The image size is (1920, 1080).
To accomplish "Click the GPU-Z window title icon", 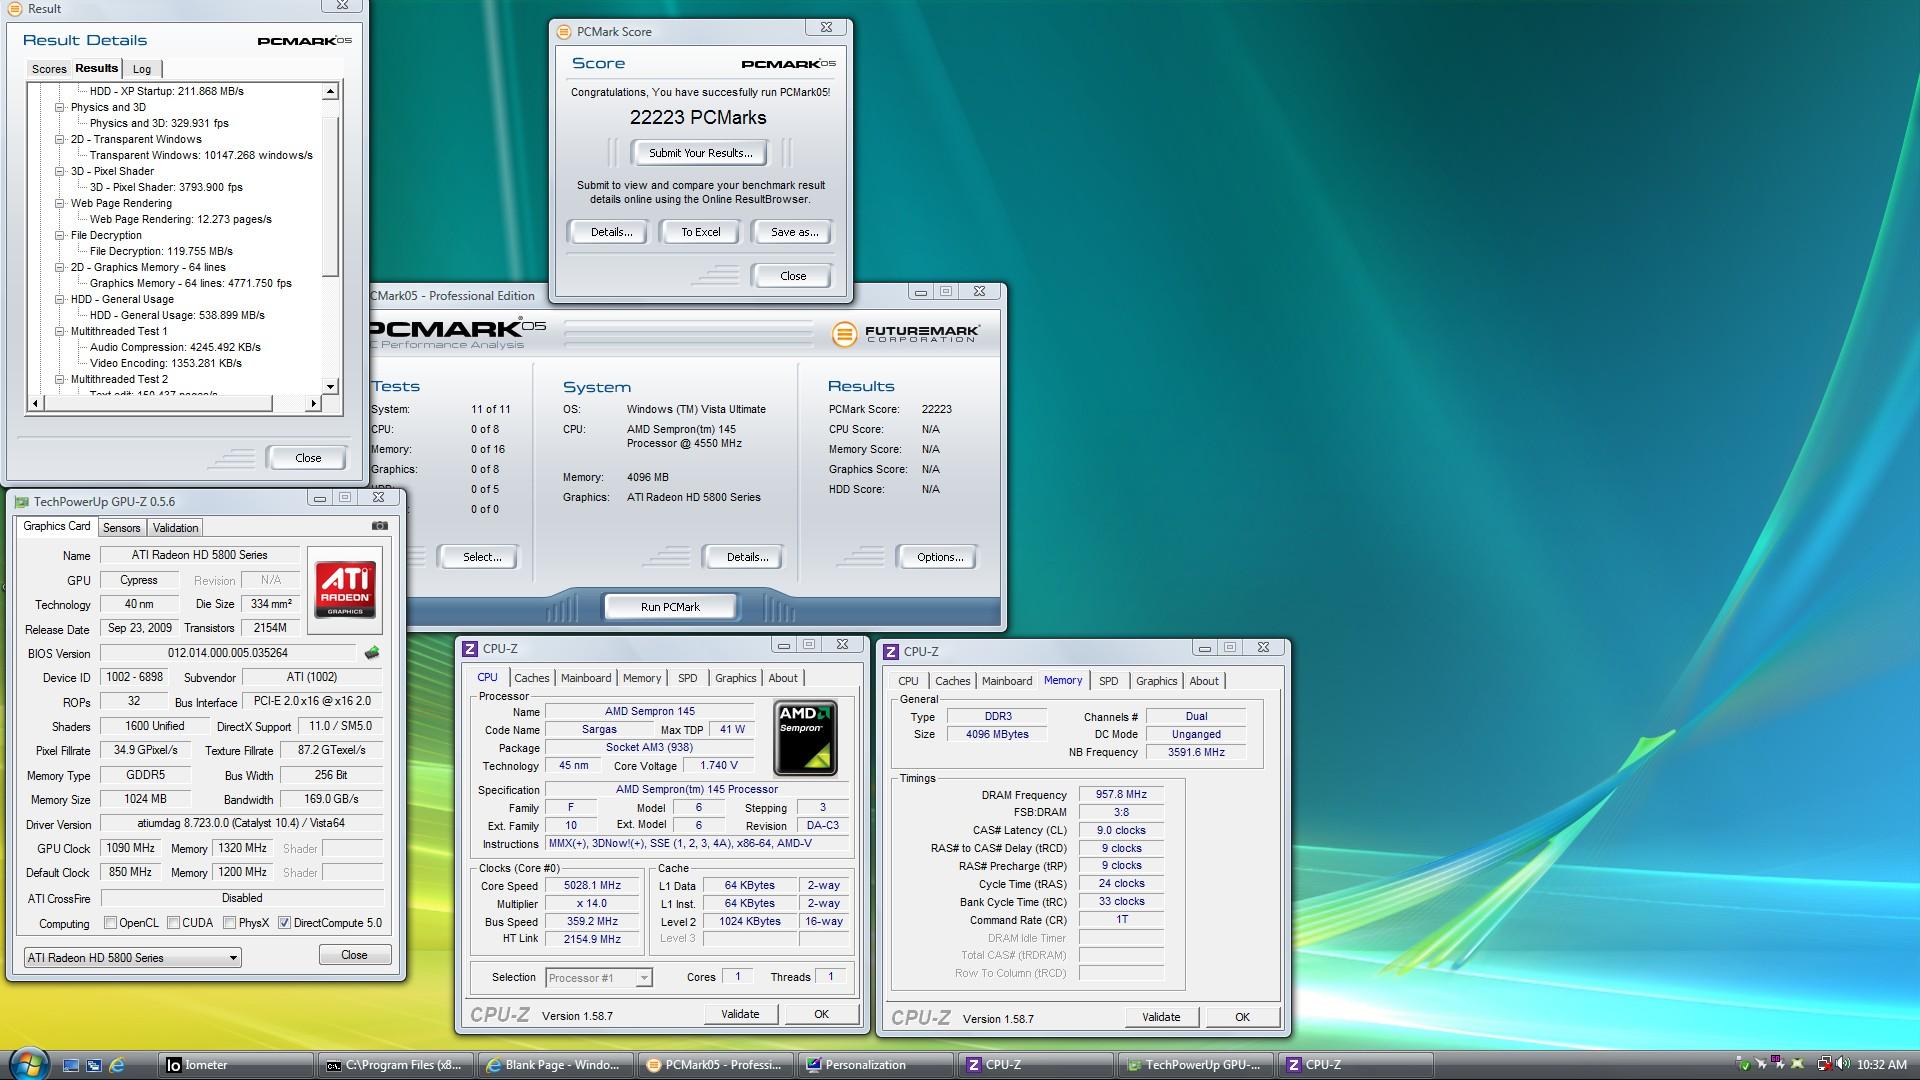I will pyautogui.click(x=22, y=502).
